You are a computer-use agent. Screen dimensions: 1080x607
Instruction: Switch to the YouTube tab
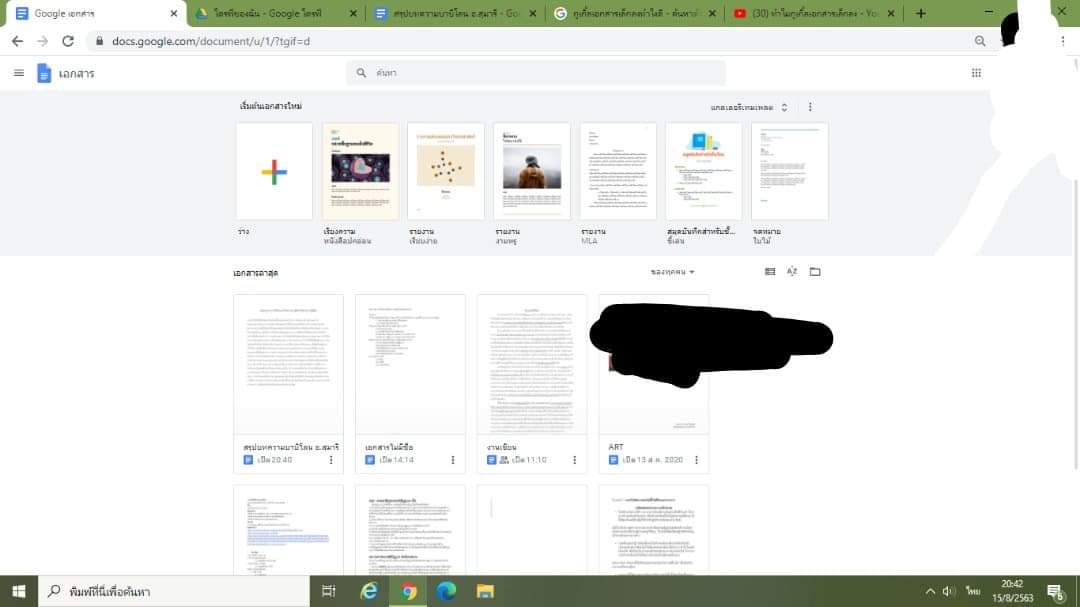click(814, 13)
